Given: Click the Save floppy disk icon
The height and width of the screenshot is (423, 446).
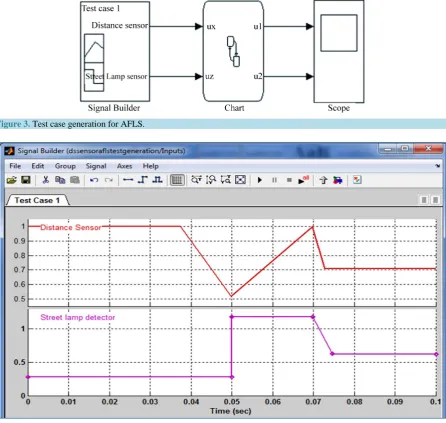Looking at the screenshot, I should (26, 180).
